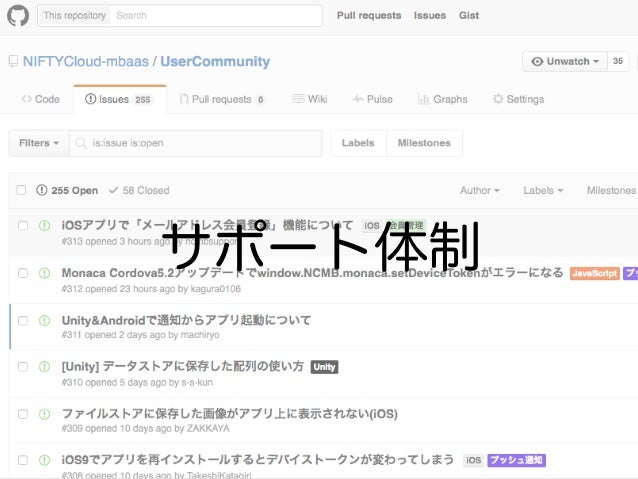Select the Issues 255 tab
Screen dimensions: 638x479
[x=119, y=99]
